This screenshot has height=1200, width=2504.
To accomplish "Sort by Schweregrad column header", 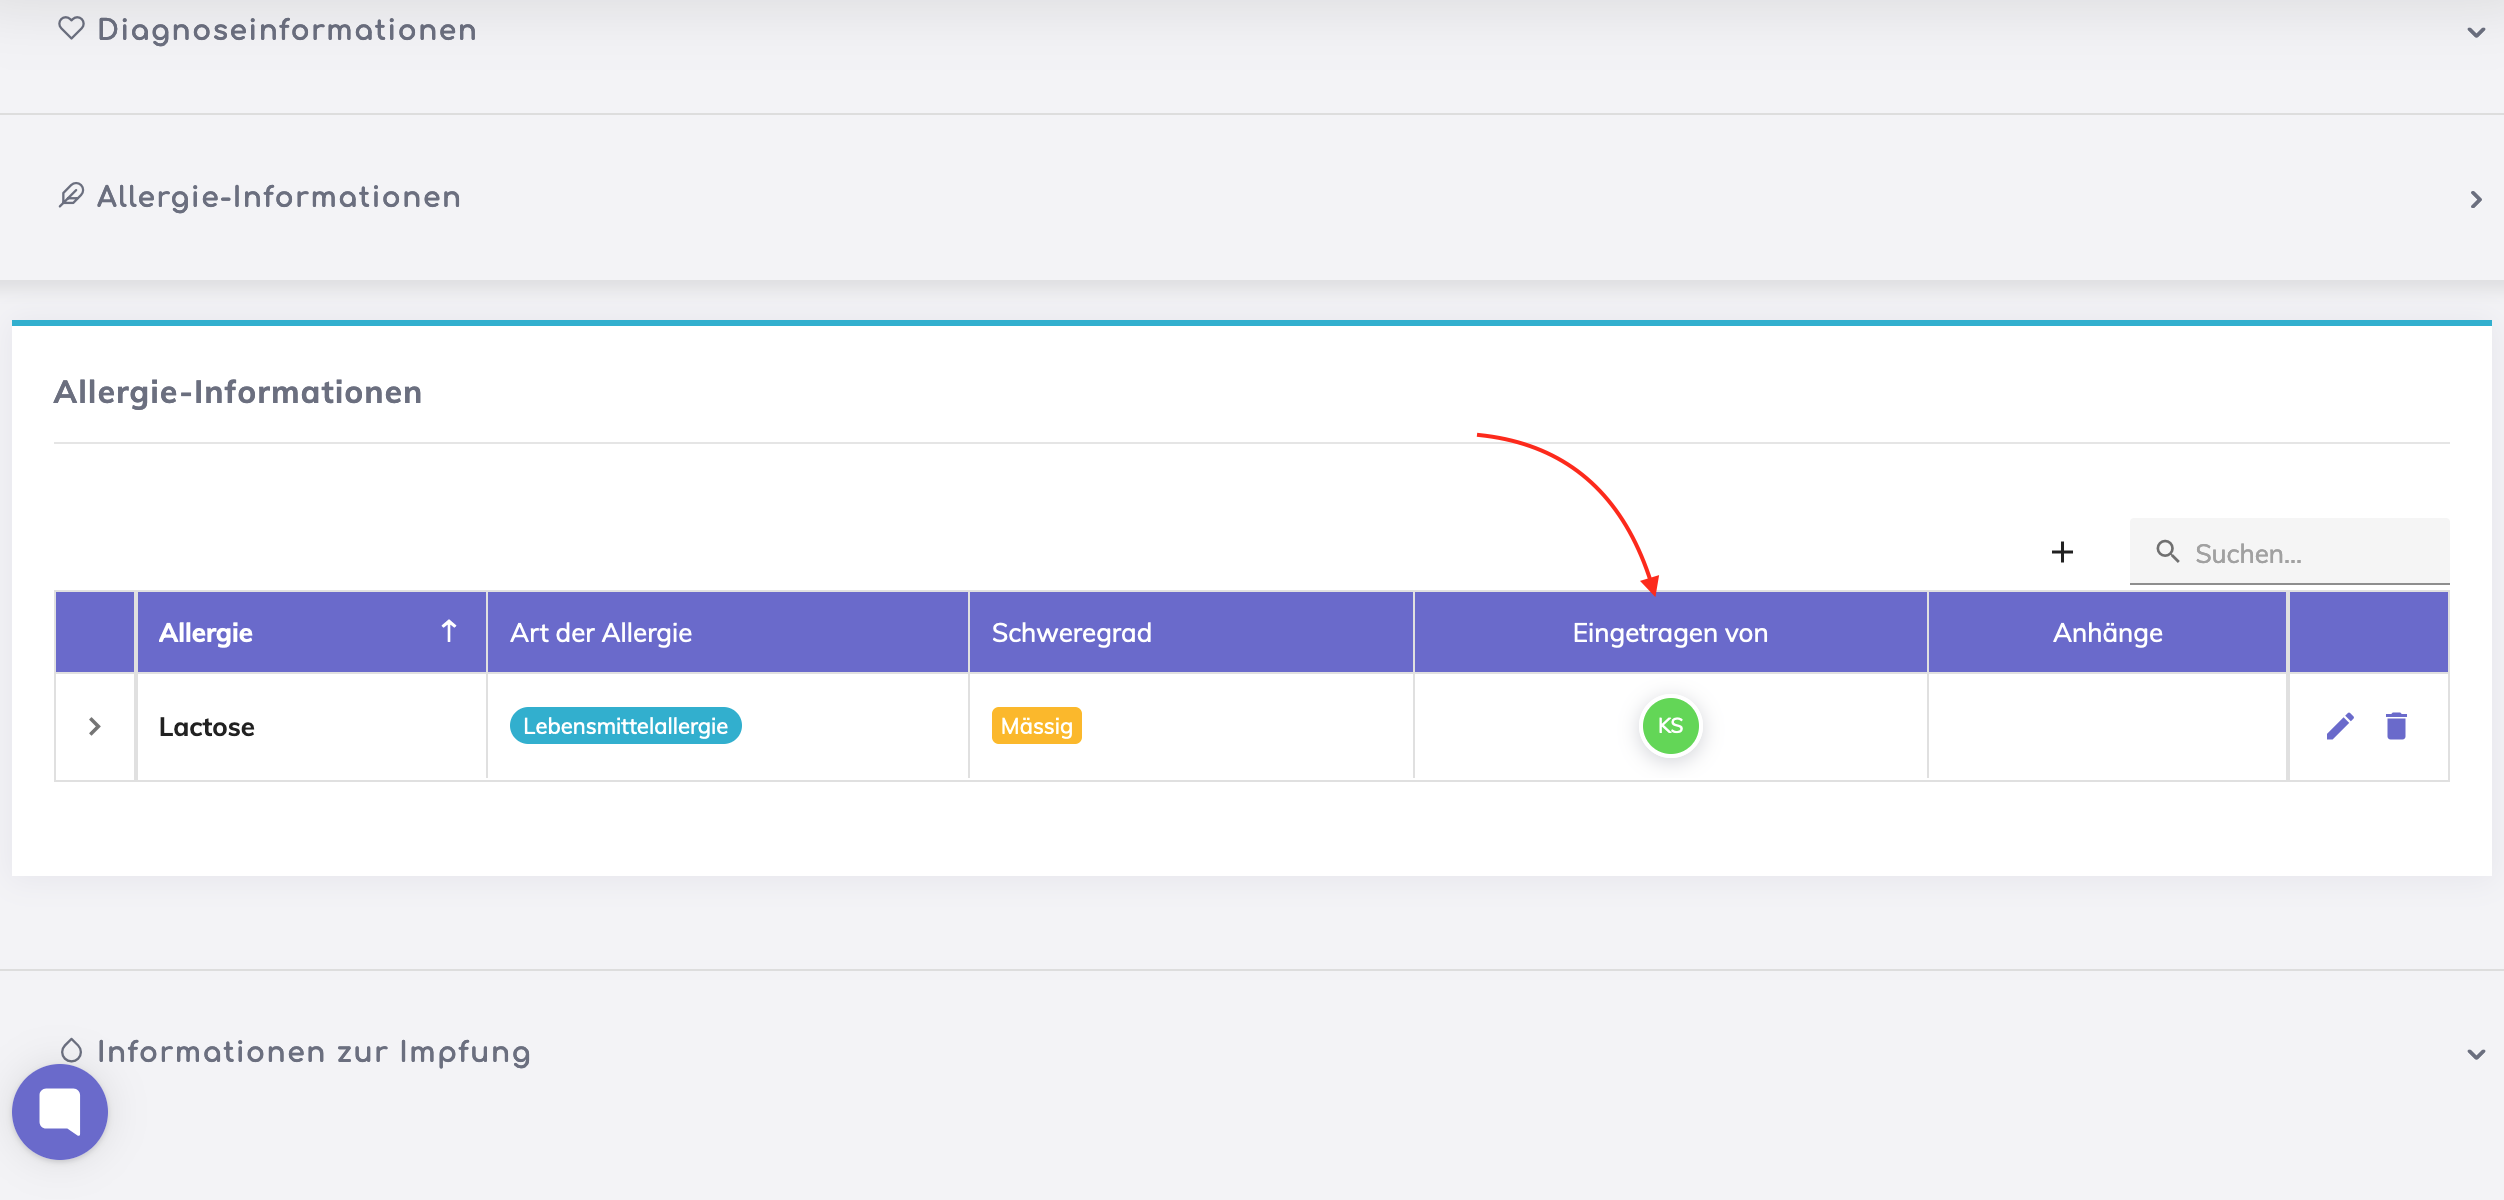I will coord(1071,633).
